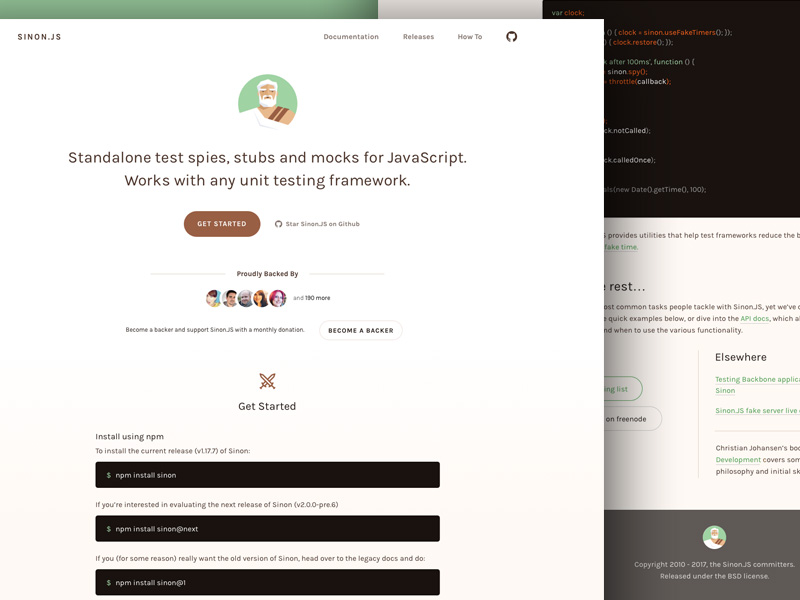Viewport: 800px width, 600px height.
Task: Open the second backer avatar
Action: tap(230, 298)
